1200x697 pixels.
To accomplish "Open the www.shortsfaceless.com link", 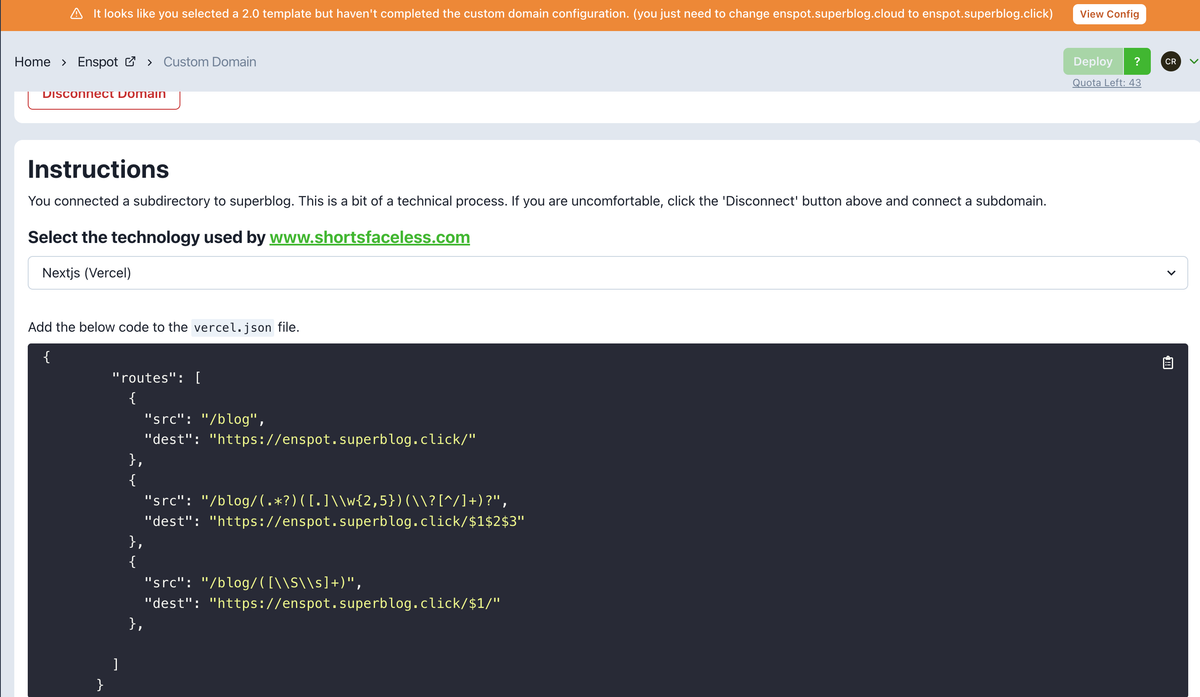I will (x=369, y=238).
